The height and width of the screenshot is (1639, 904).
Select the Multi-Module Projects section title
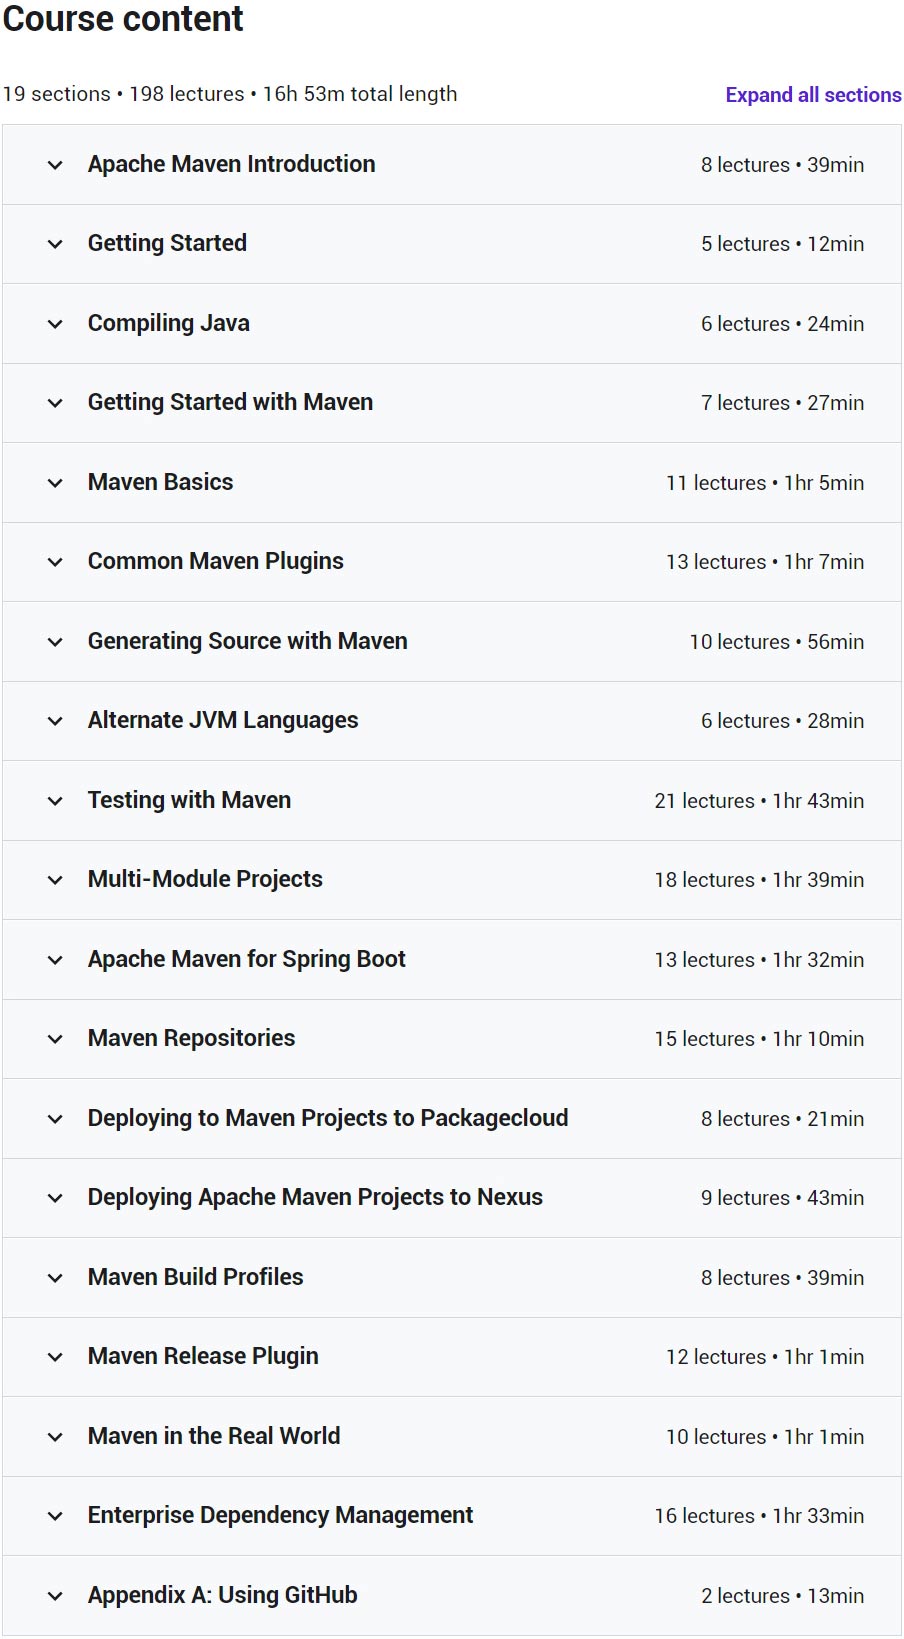tap(205, 879)
